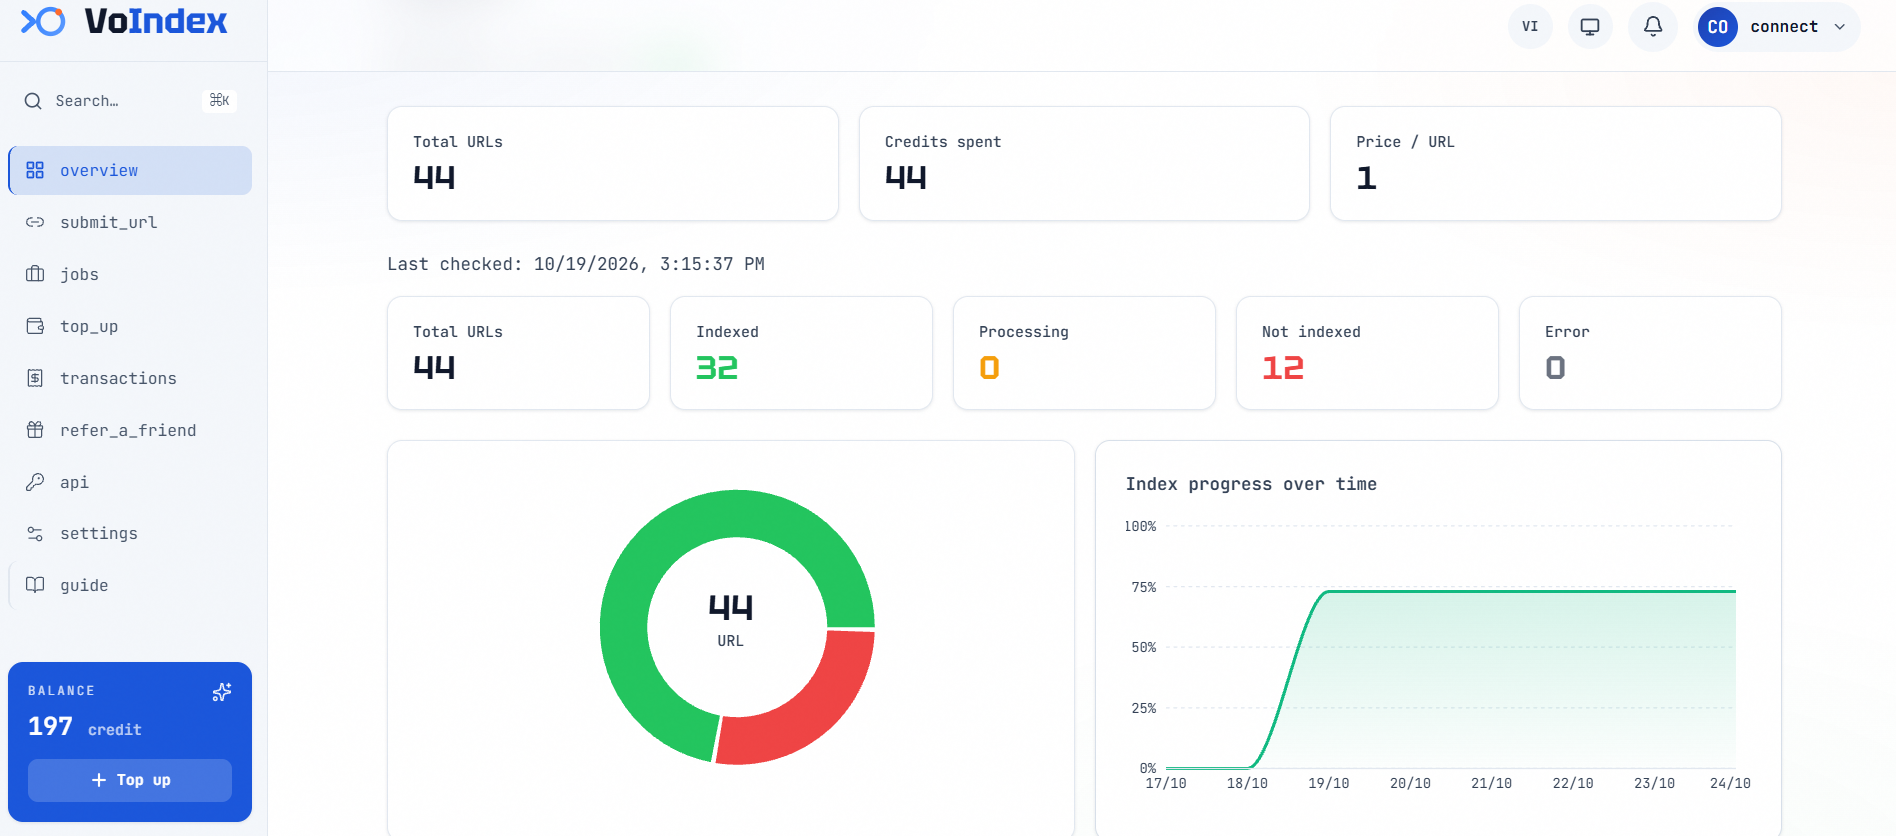This screenshot has width=1896, height=836.
Task: Click the Price / URL card
Action: click(x=1556, y=163)
